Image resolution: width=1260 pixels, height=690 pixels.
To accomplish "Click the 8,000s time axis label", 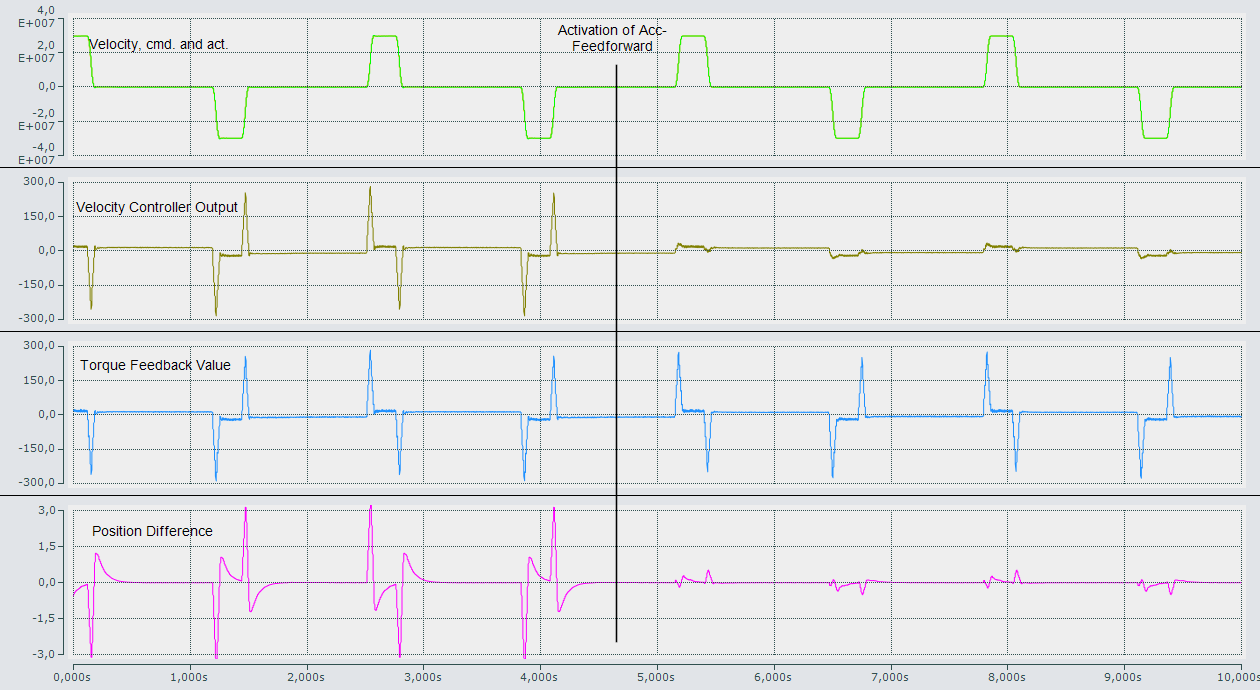I will (1008, 677).
